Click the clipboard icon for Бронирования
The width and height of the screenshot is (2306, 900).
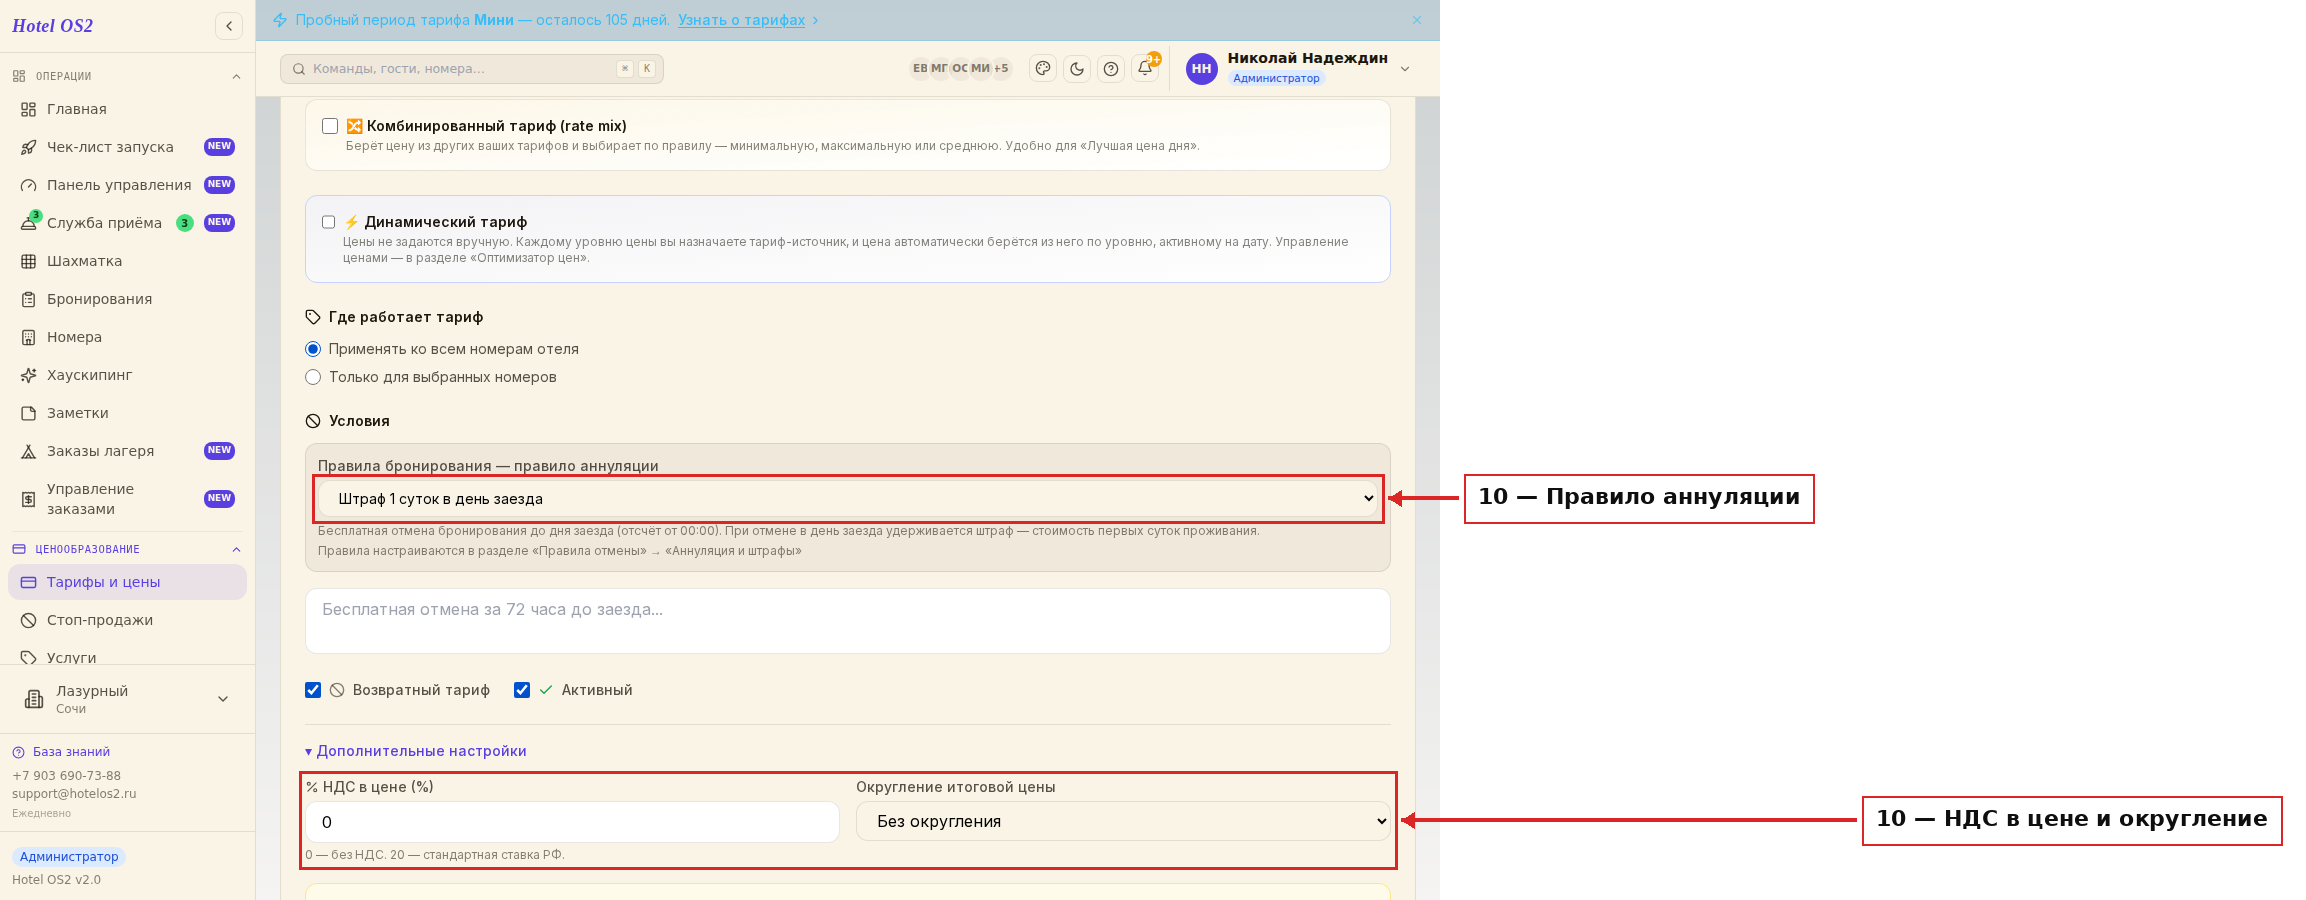(x=29, y=299)
